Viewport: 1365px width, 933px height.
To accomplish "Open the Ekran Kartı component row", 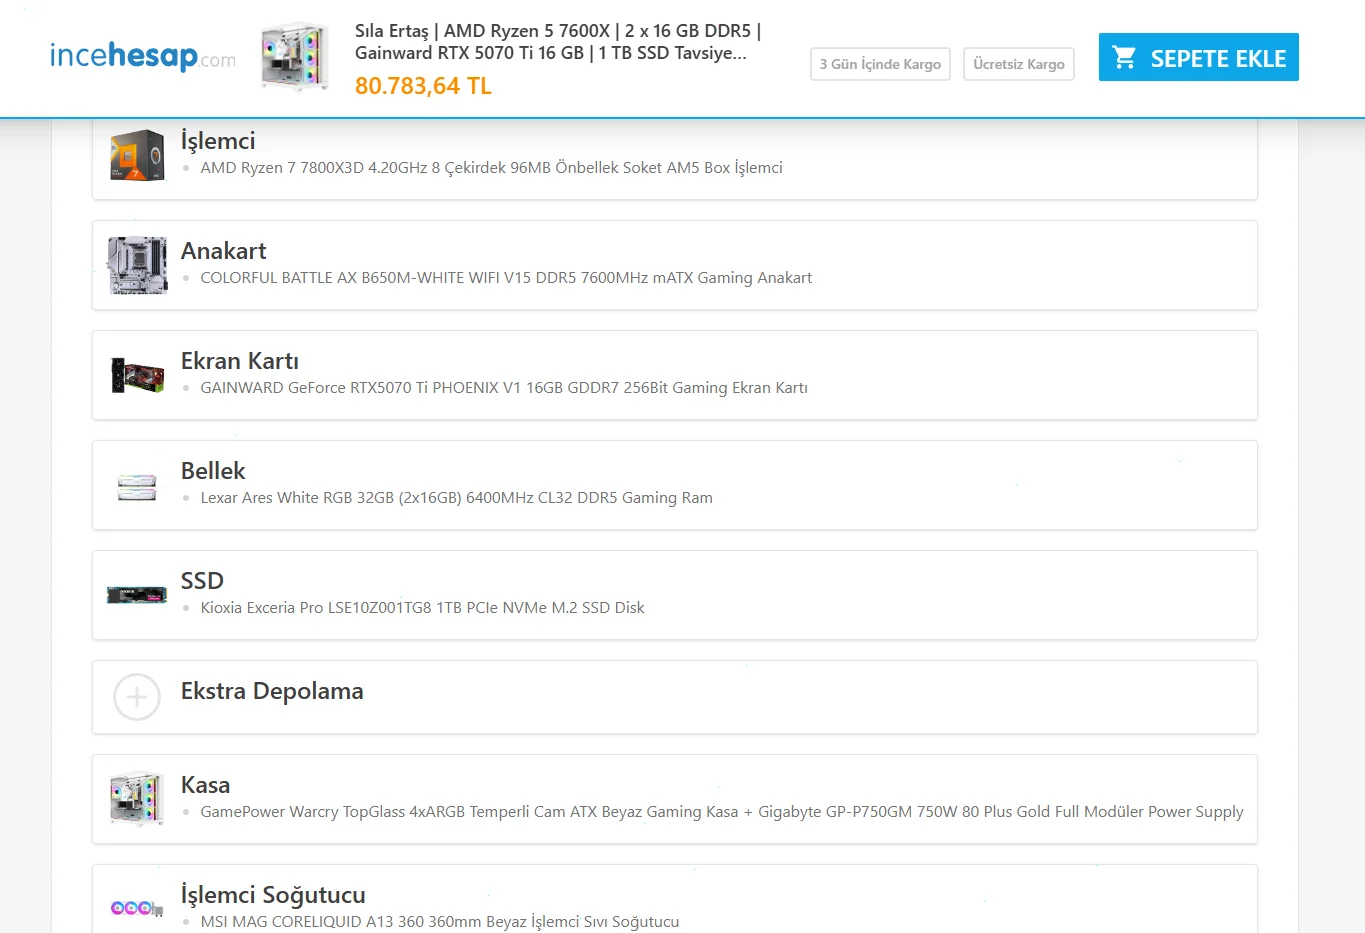I will click(674, 375).
